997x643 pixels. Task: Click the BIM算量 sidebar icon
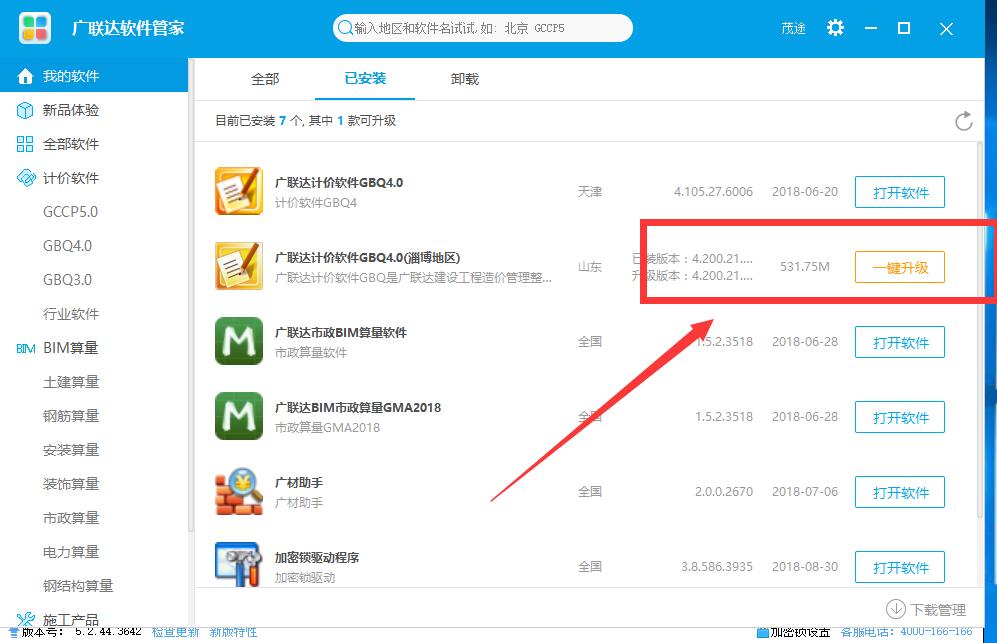tap(25, 349)
